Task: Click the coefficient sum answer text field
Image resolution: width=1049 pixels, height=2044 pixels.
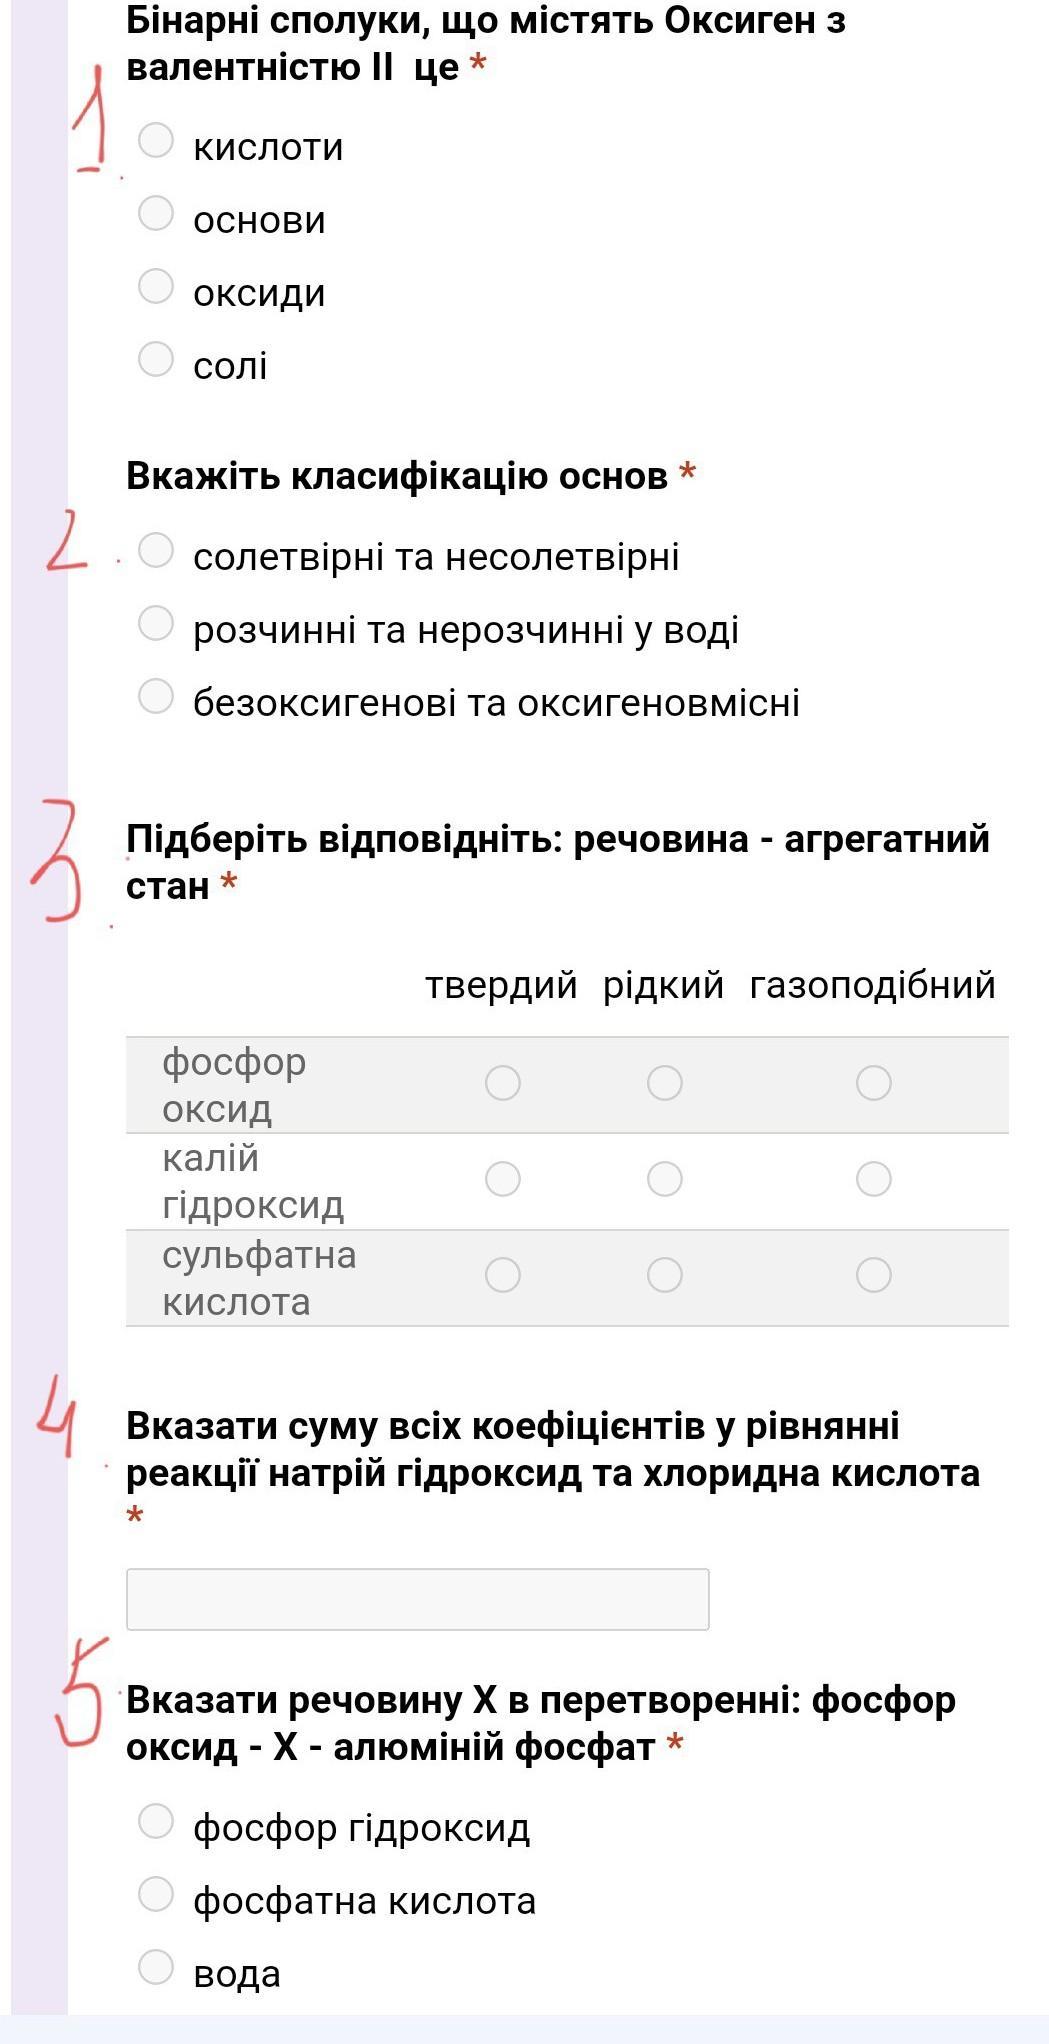Action: (418, 1599)
